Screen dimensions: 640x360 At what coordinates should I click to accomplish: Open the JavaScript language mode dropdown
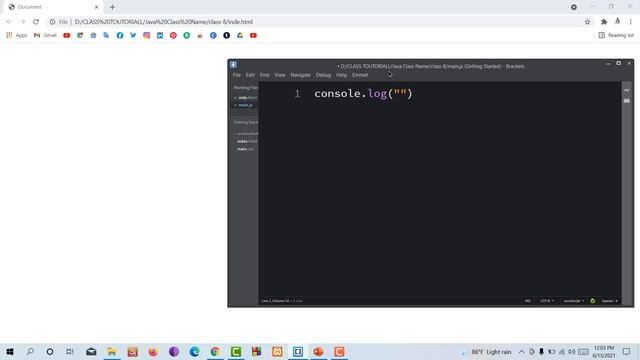click(573, 301)
